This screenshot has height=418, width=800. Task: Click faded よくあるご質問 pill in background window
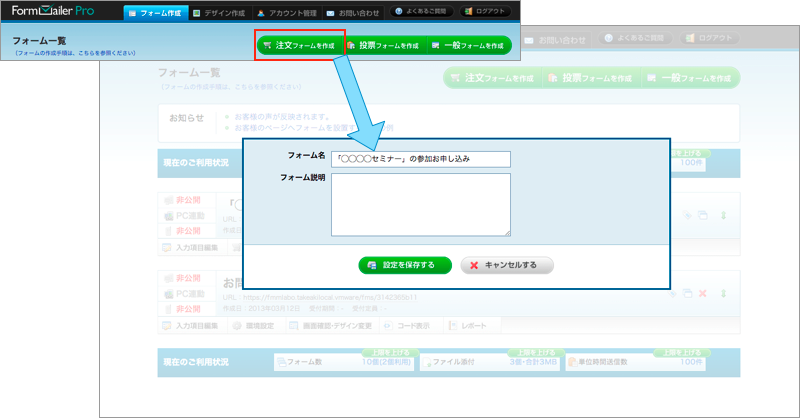pos(635,38)
